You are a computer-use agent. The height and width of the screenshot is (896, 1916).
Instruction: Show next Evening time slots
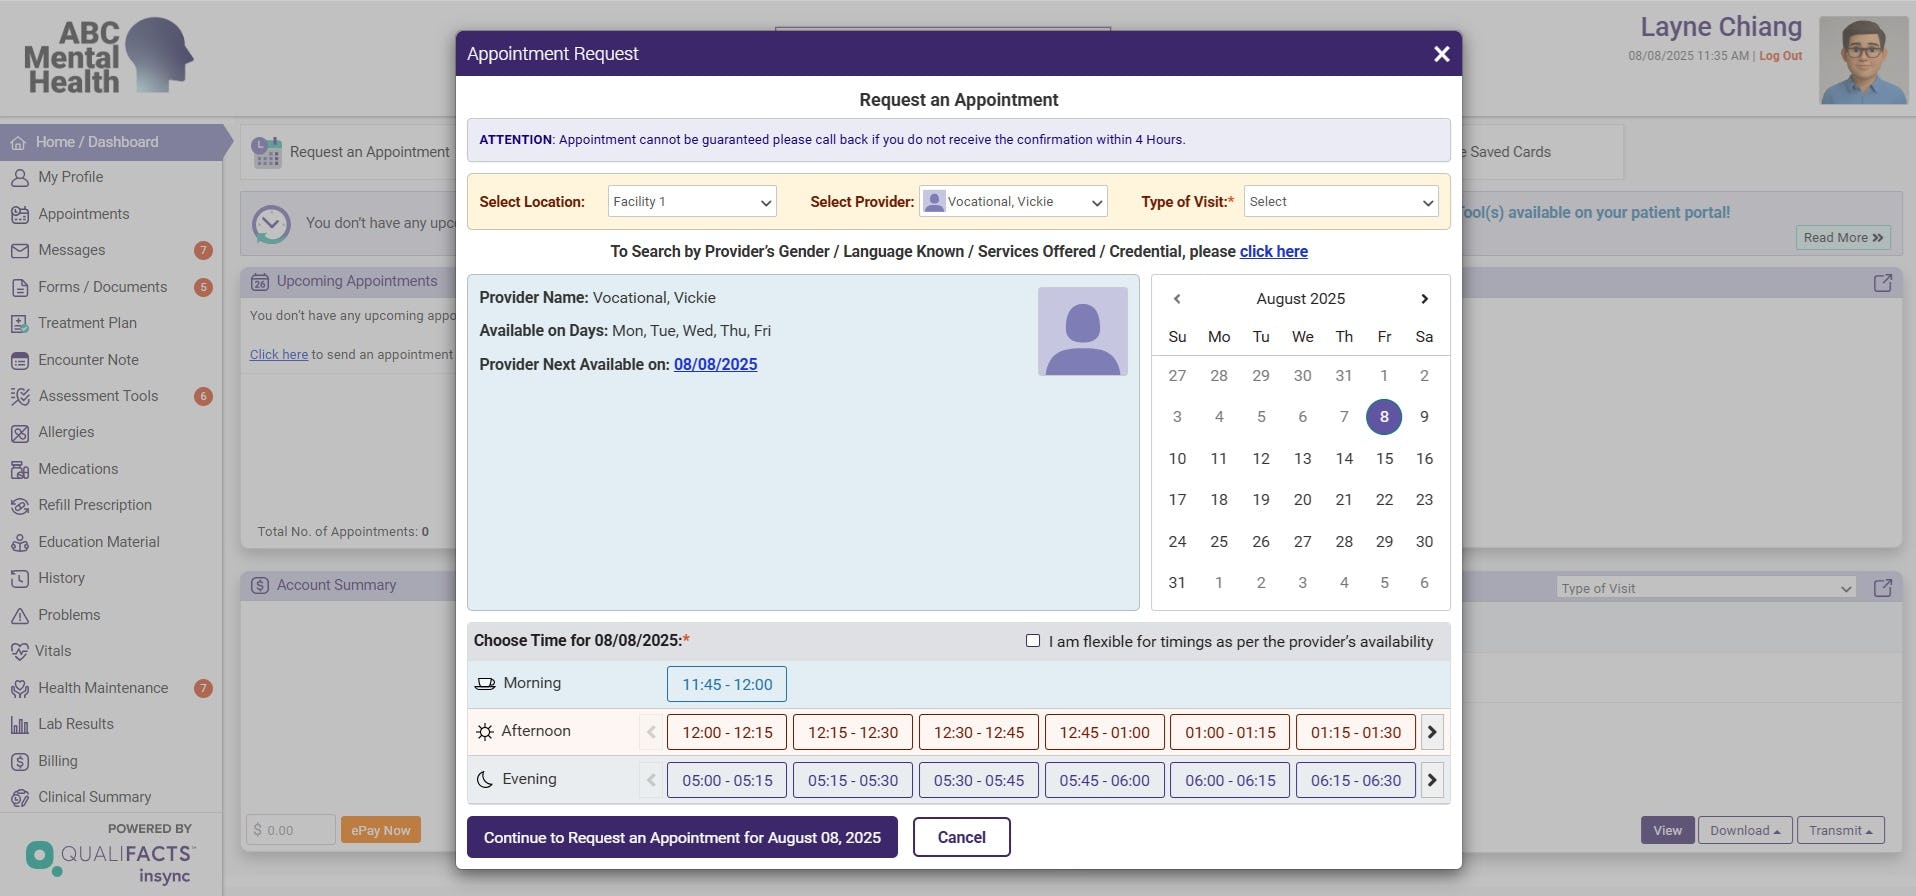(1432, 780)
